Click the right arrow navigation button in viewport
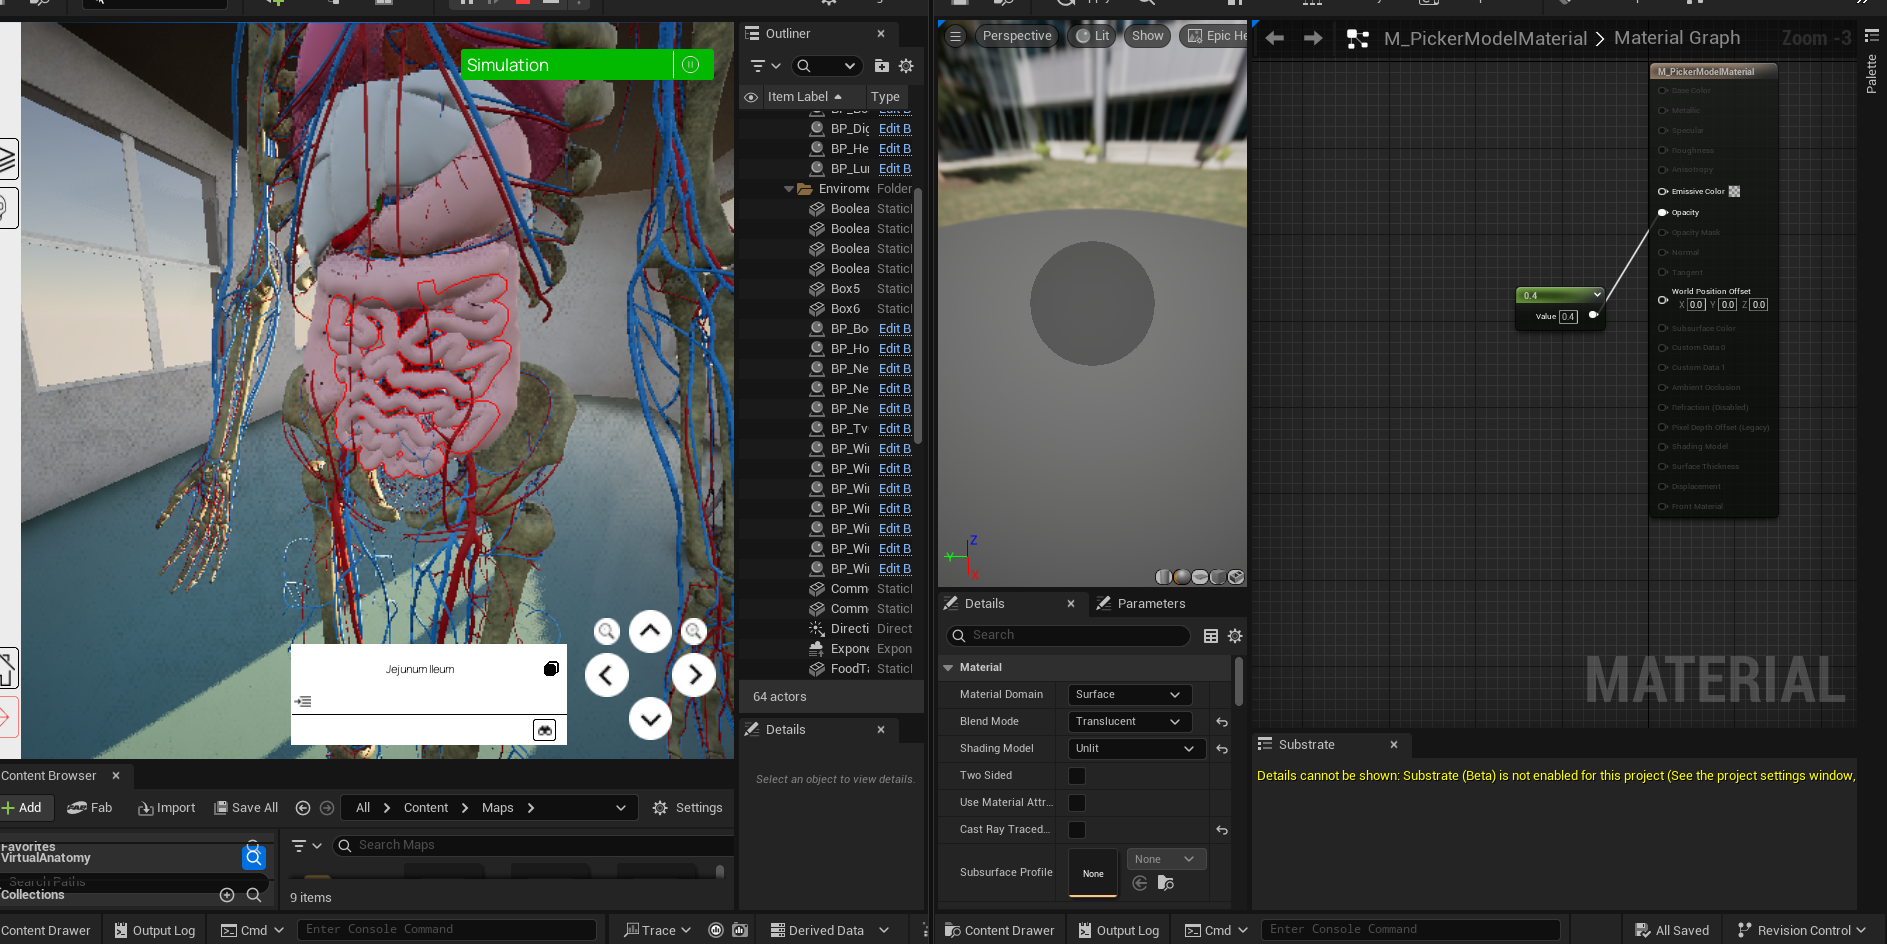Screen dimensions: 1887x944 tap(694, 675)
